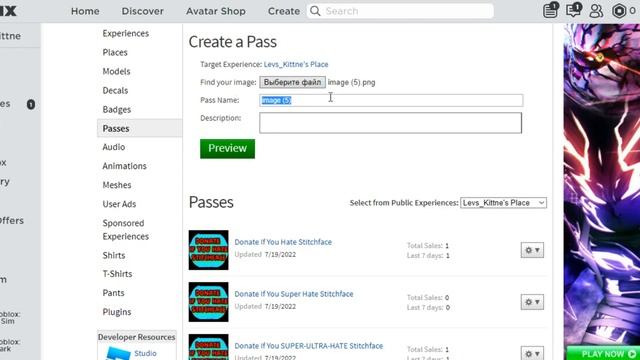This screenshot has height=360, width=640.
Task: Click the Donate If You Super Hate Stitchface thumbnail
Action: pyautogui.click(x=209, y=302)
